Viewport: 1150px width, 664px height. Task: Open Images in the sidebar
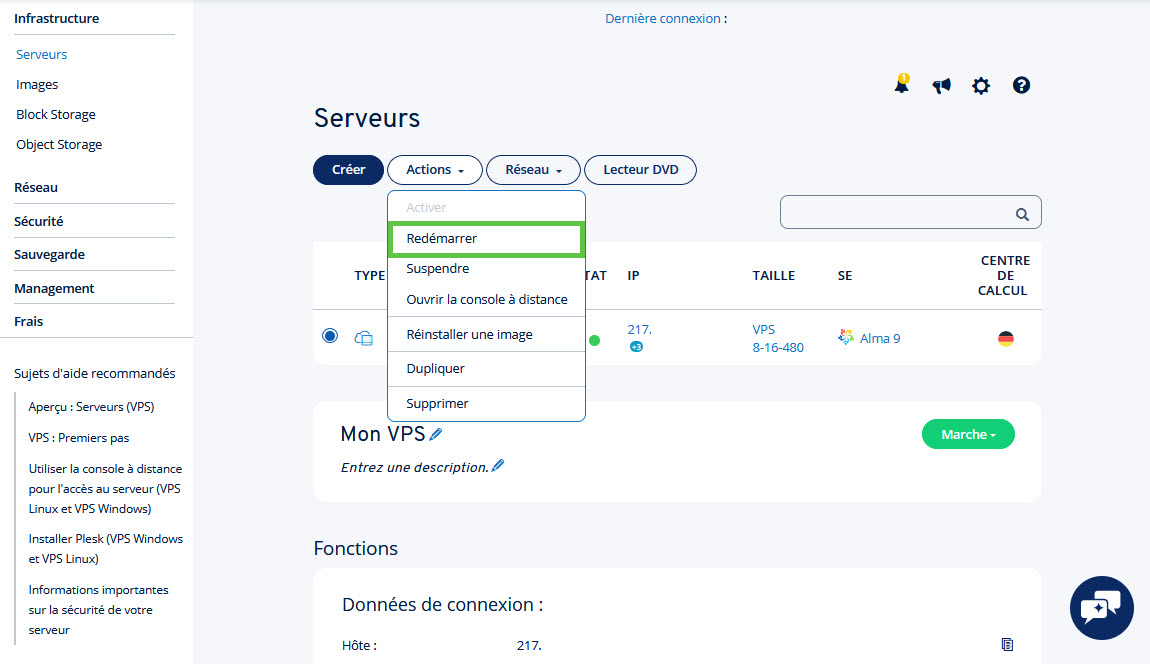[37, 84]
